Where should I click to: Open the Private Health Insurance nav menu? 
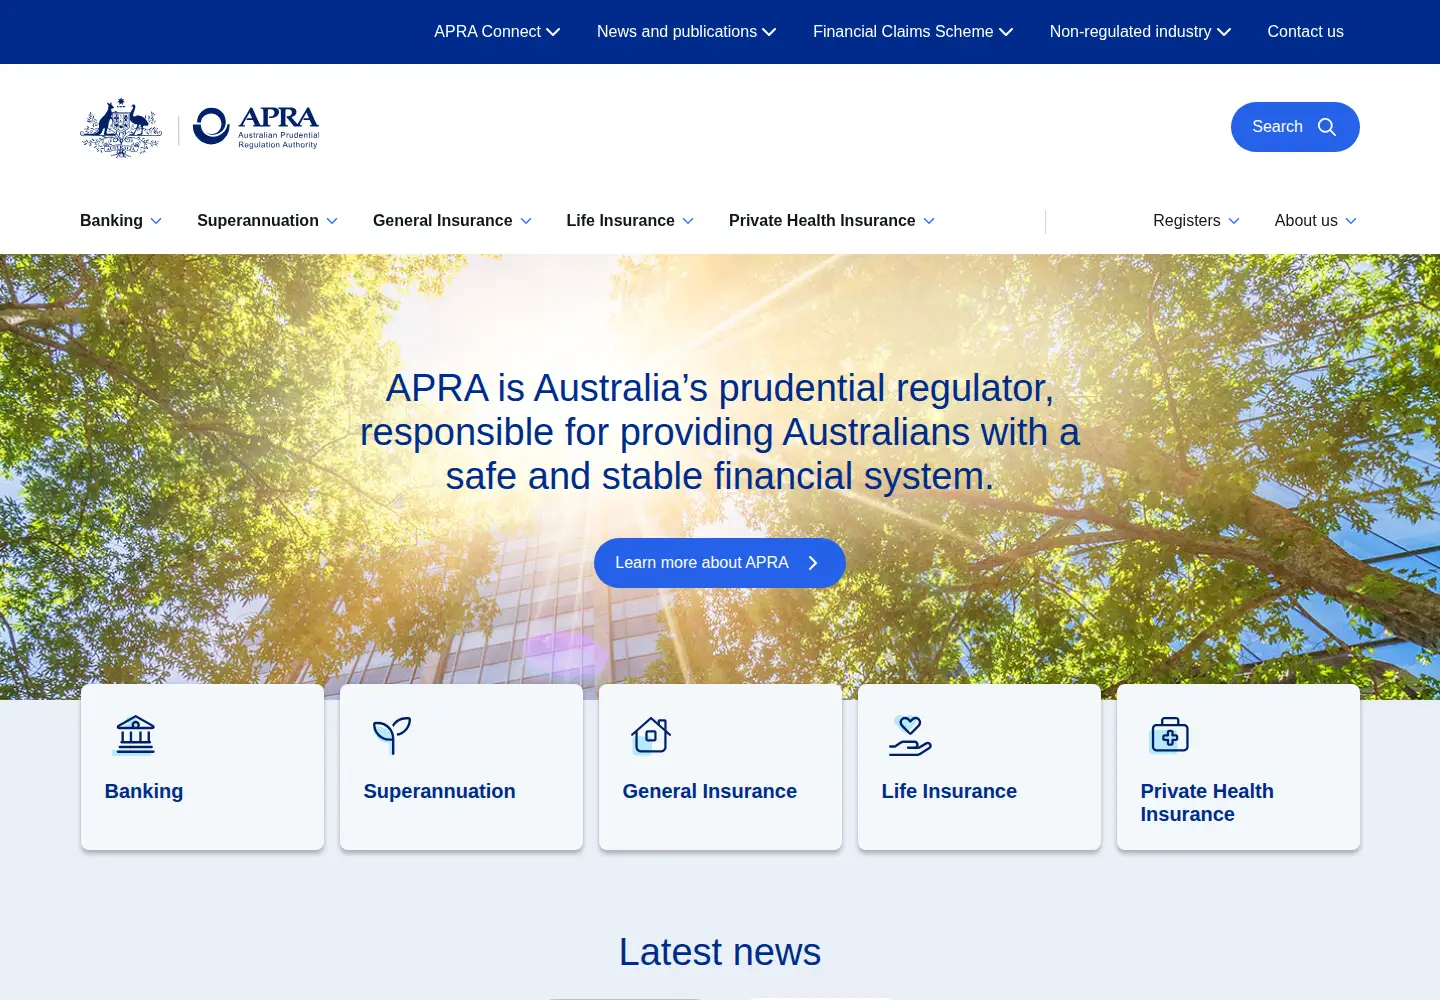832,221
